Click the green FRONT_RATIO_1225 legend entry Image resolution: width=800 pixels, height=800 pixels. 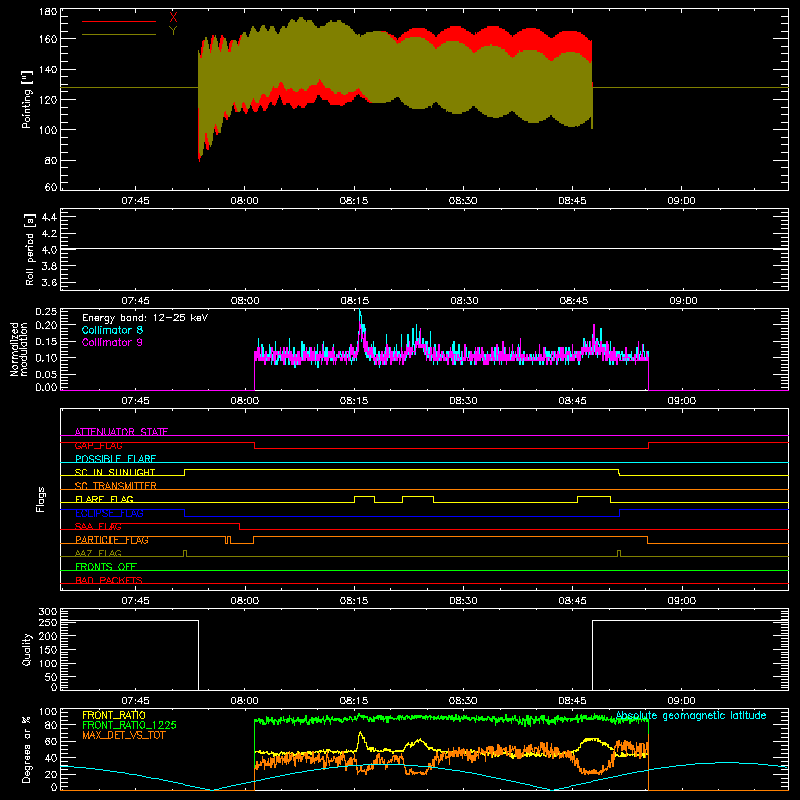[130, 725]
